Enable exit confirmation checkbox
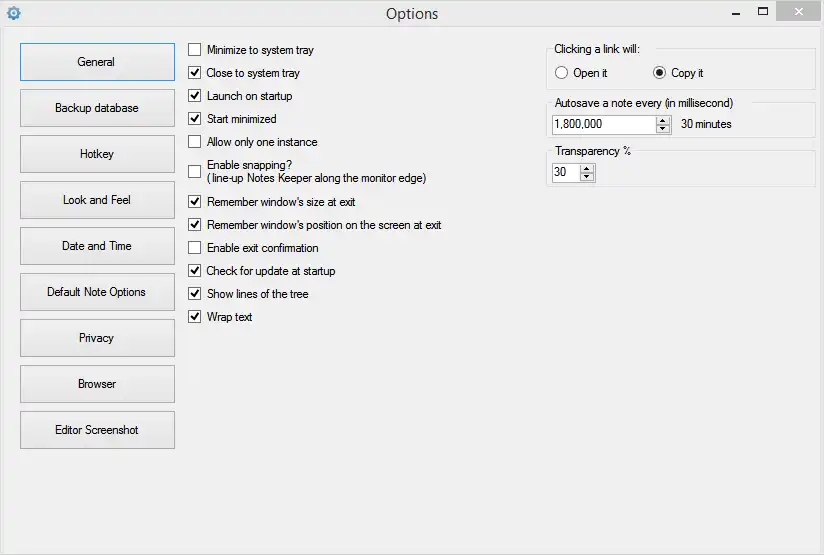This screenshot has height=555, width=824. pyautogui.click(x=195, y=248)
